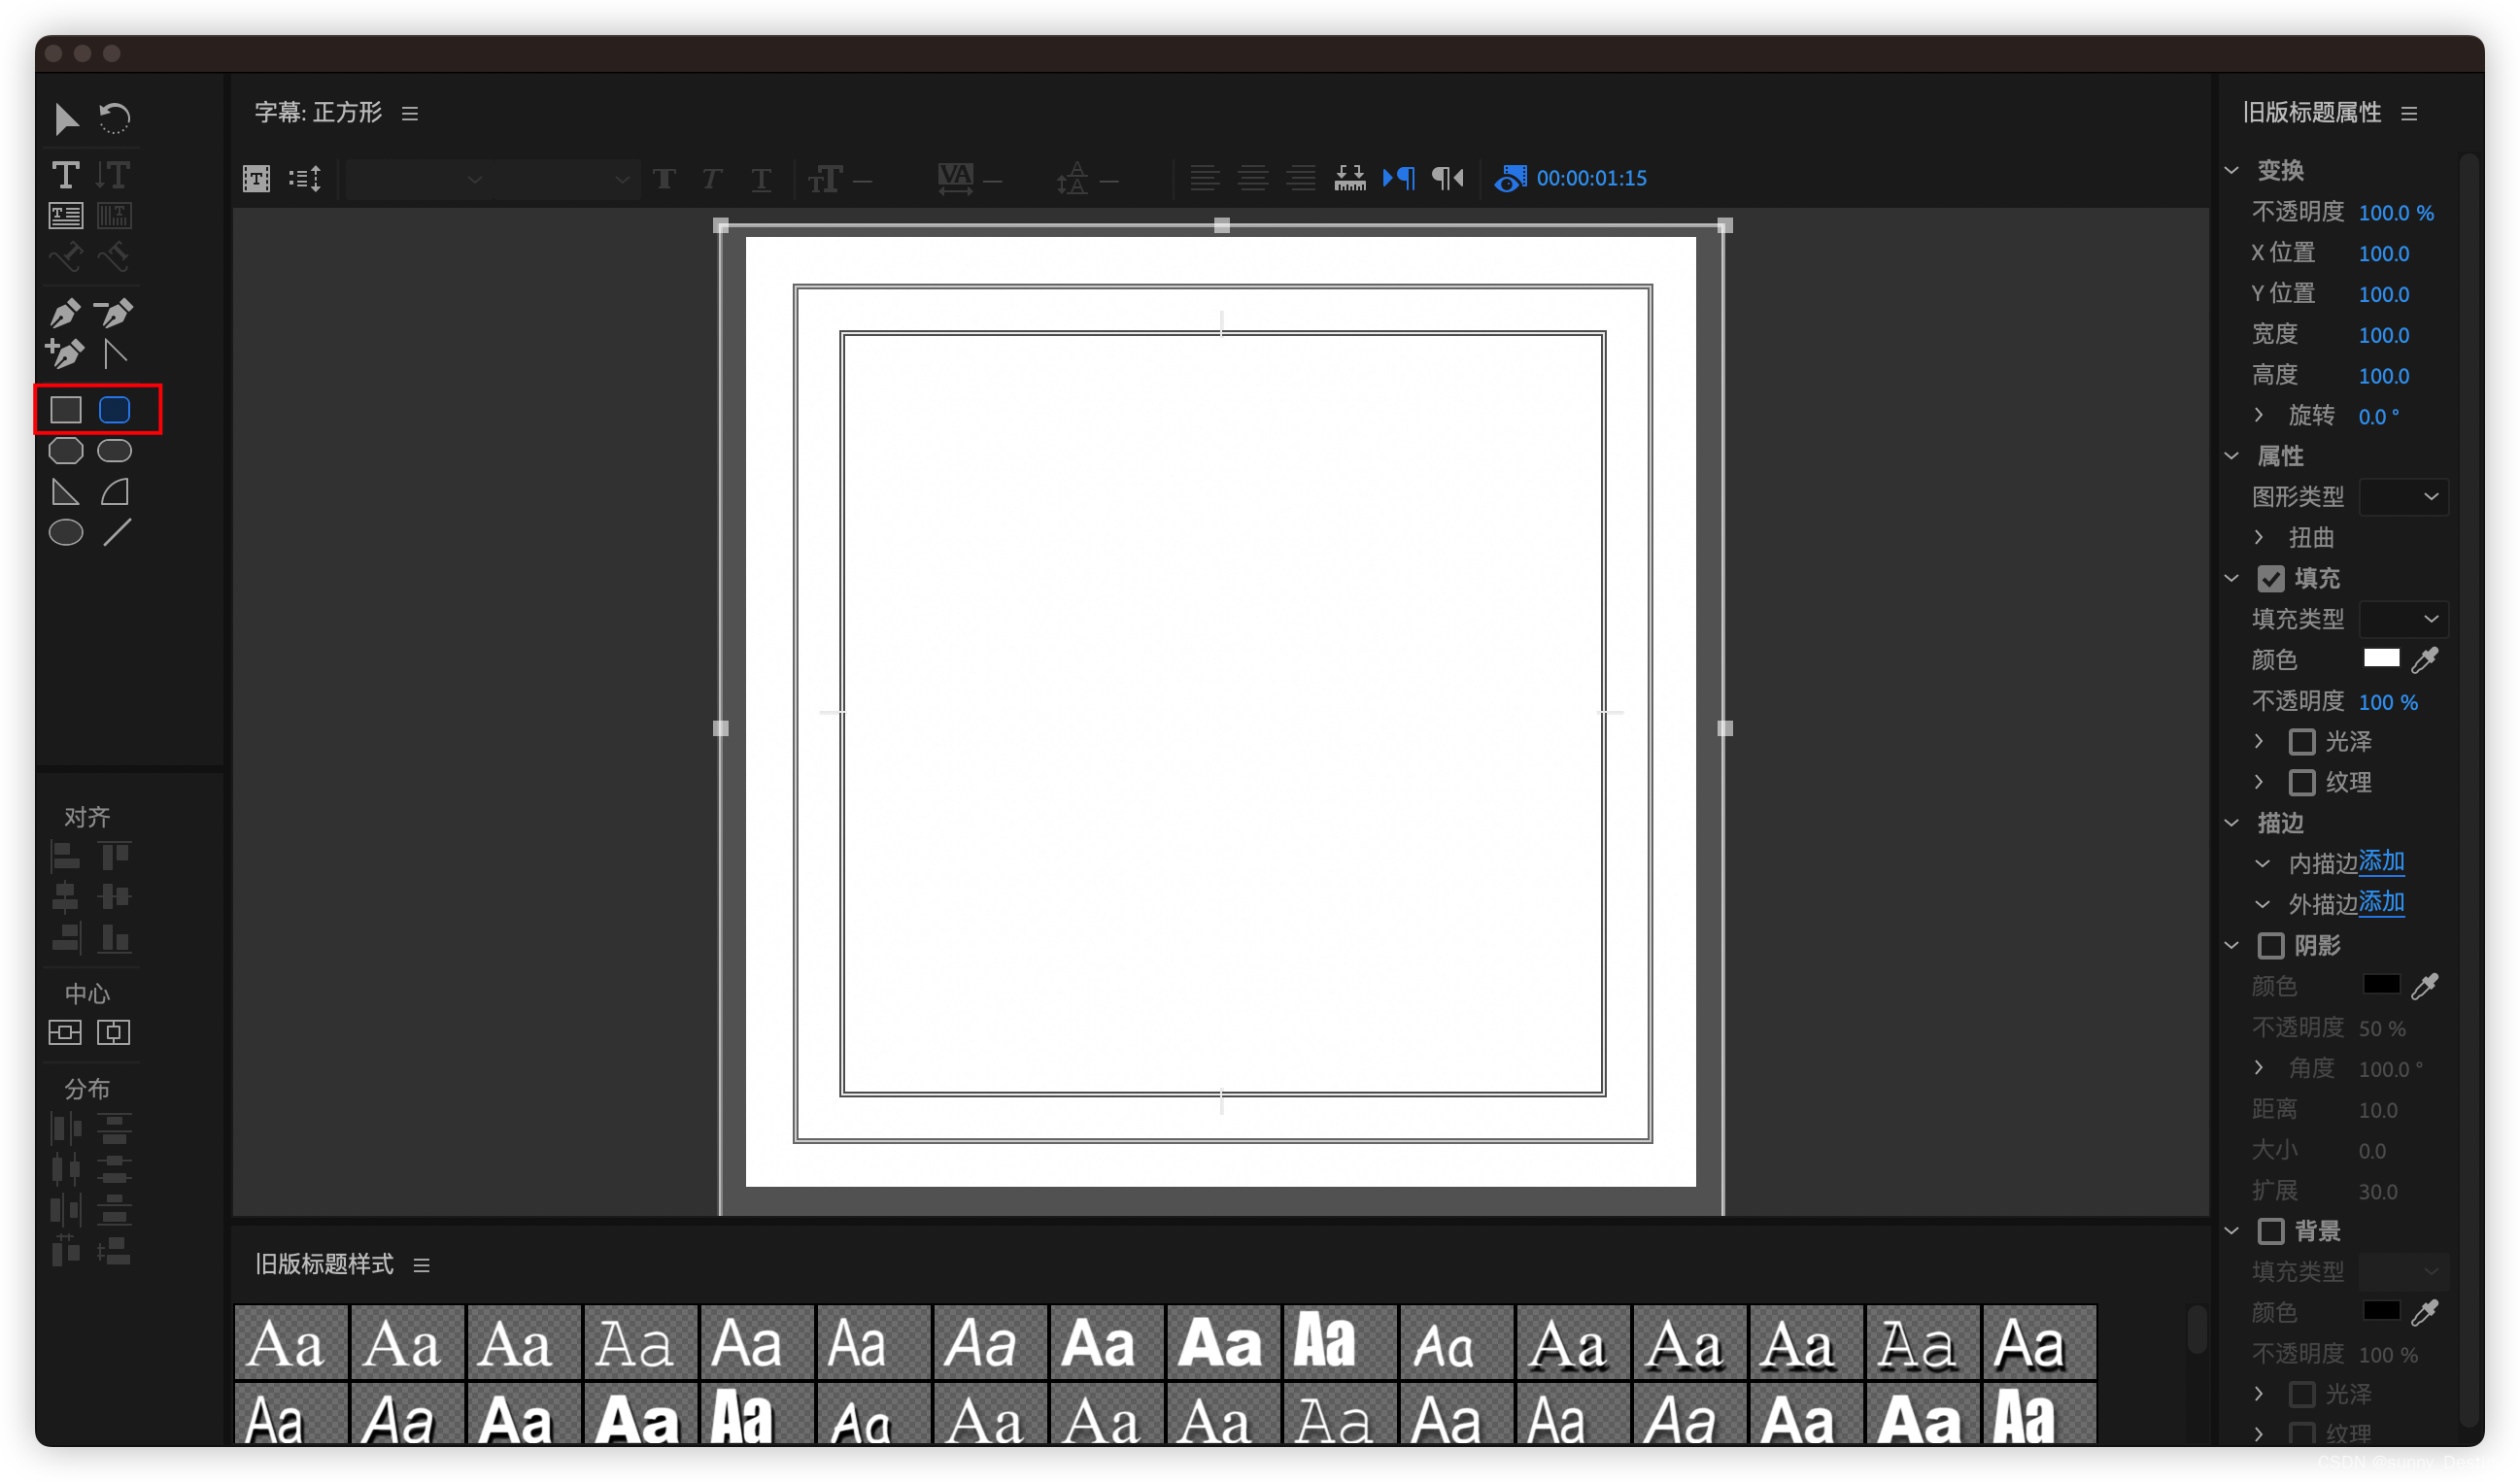Pick the Ellipse shape tool
Screen dimensions: 2520x1482
click(66, 533)
